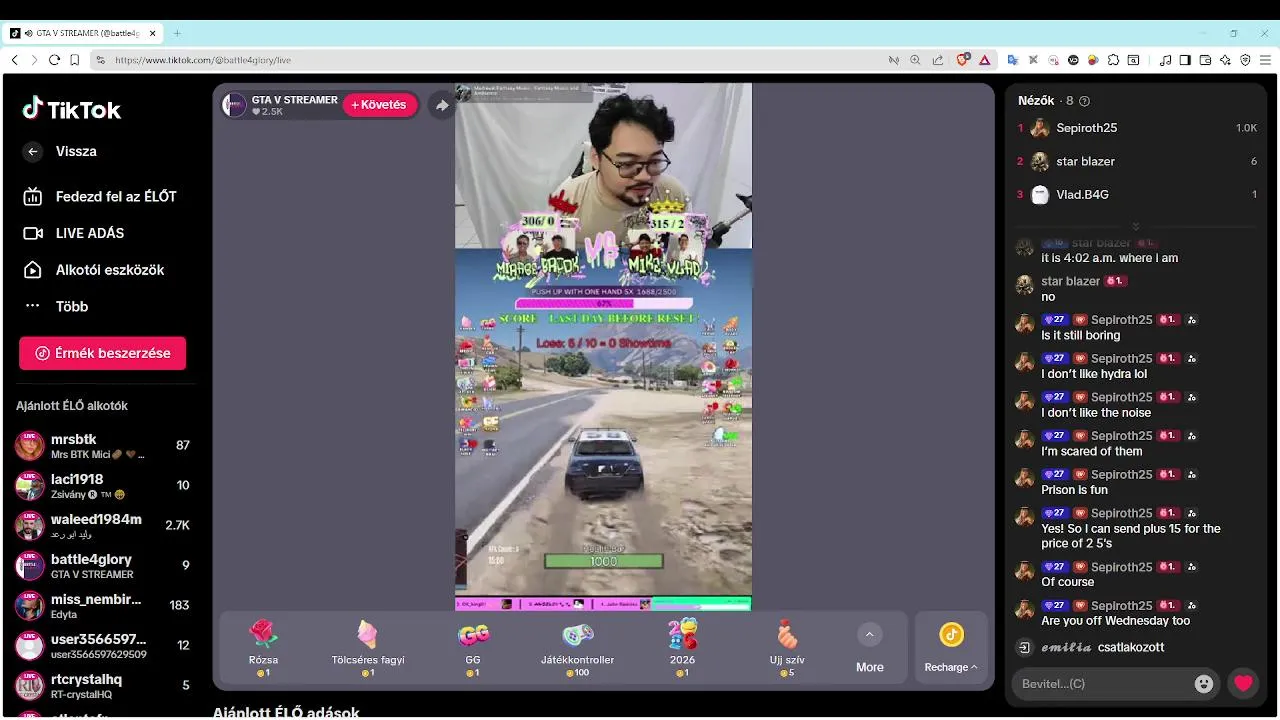1280x720 pixels.
Task: Send a Rózsa gift
Action: 263,648
